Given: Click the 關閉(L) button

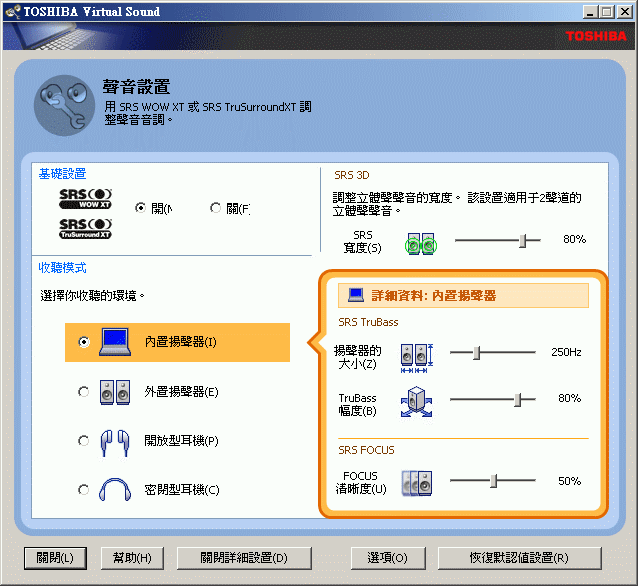Looking at the screenshot, I should tap(55, 558).
